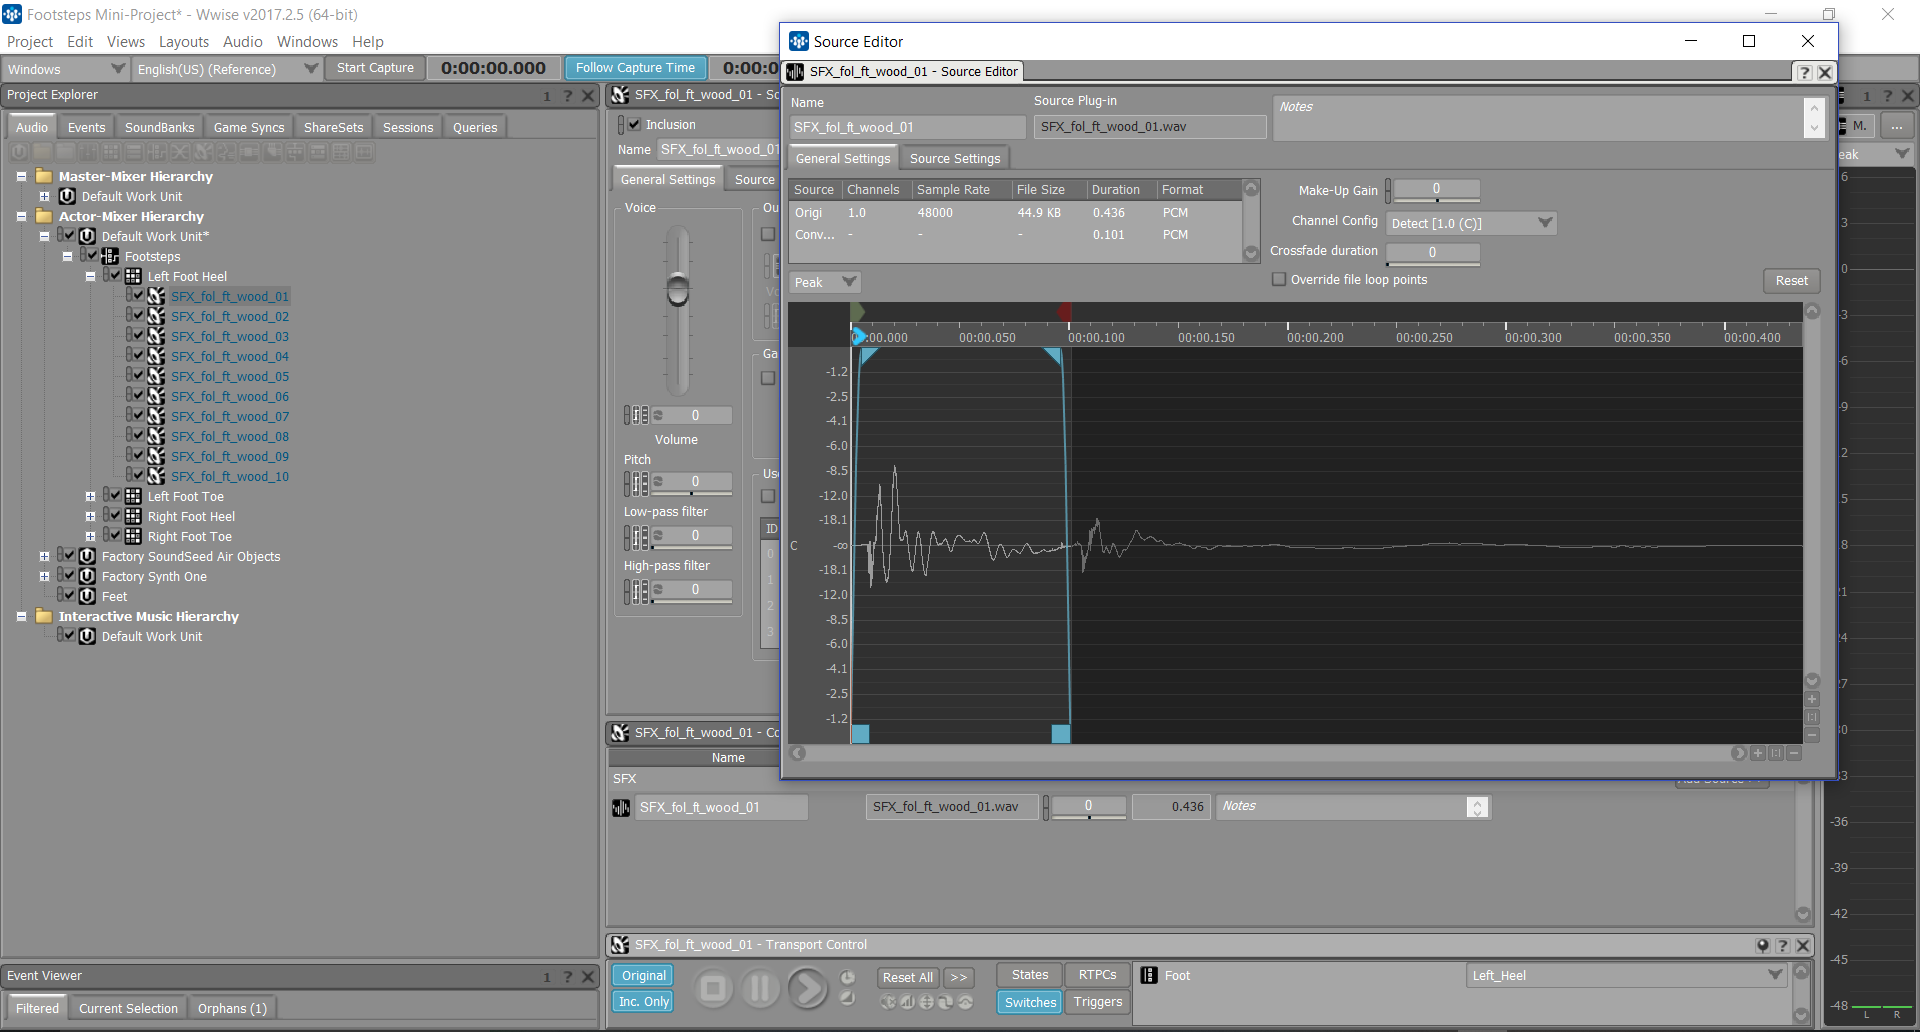Click the Actor-Mixer icon in Project Explorer toolbar

pos(88,152)
